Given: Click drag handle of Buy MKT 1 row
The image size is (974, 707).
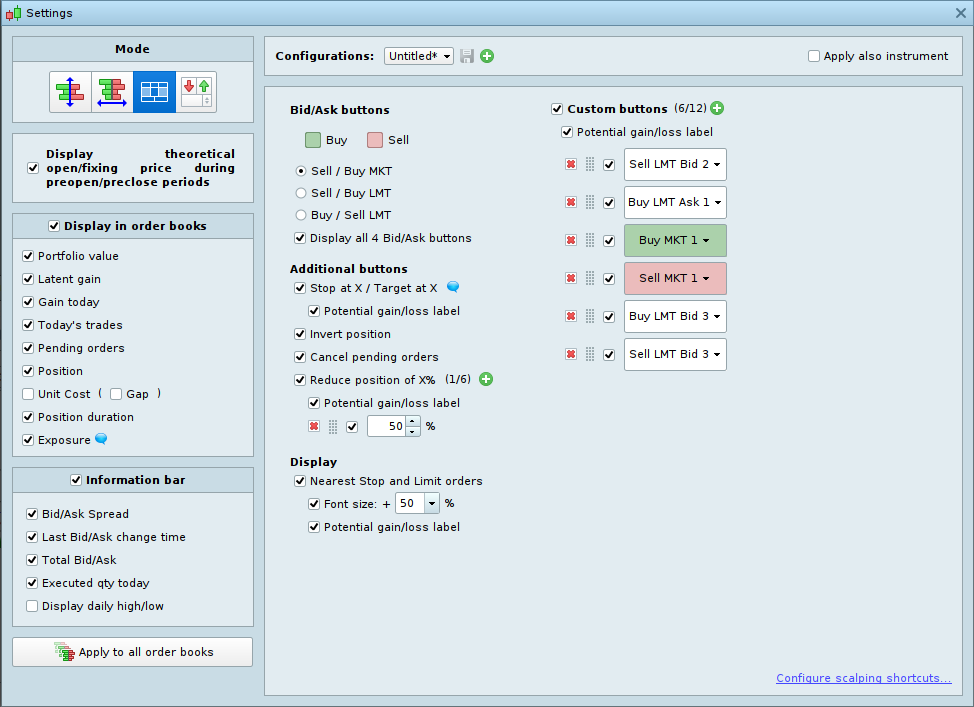Looking at the screenshot, I should click(x=590, y=240).
